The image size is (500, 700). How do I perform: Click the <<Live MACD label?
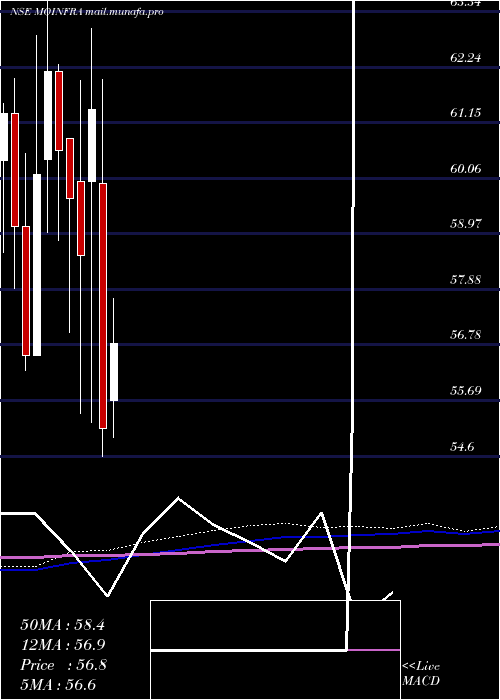pyautogui.click(x=421, y=674)
